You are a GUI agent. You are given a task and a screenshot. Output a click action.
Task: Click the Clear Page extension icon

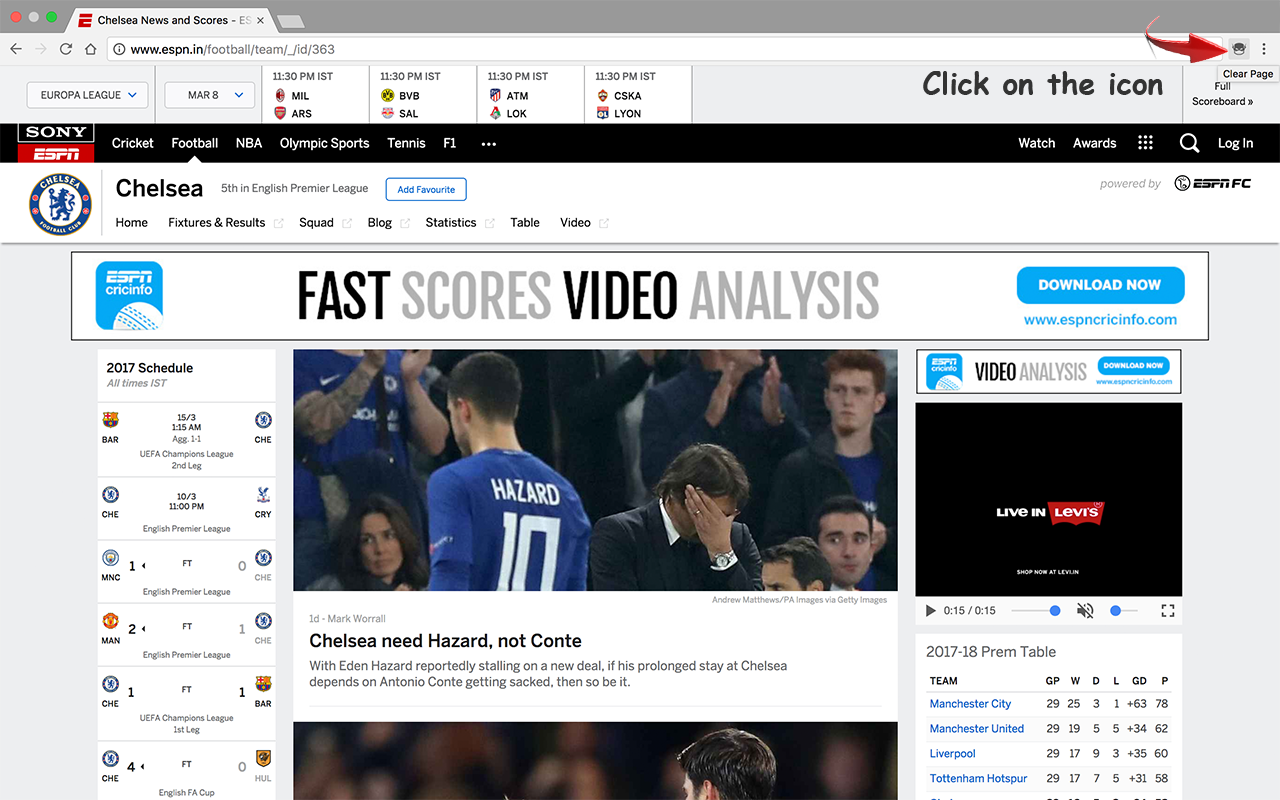coord(1239,48)
